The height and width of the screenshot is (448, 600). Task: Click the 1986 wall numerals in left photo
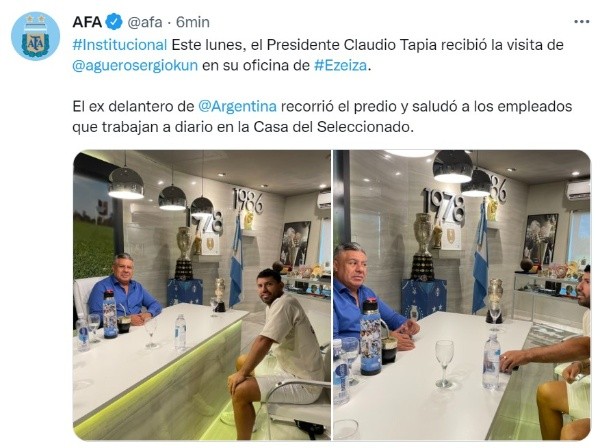click(248, 200)
